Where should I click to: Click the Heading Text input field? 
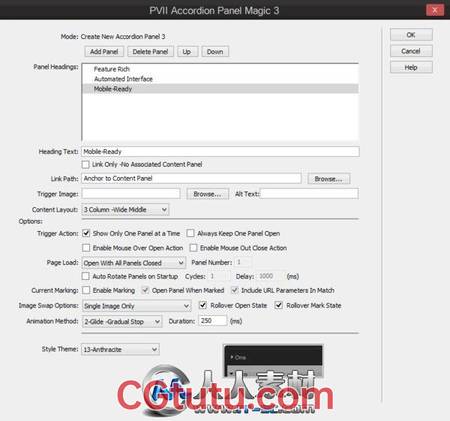pos(220,151)
